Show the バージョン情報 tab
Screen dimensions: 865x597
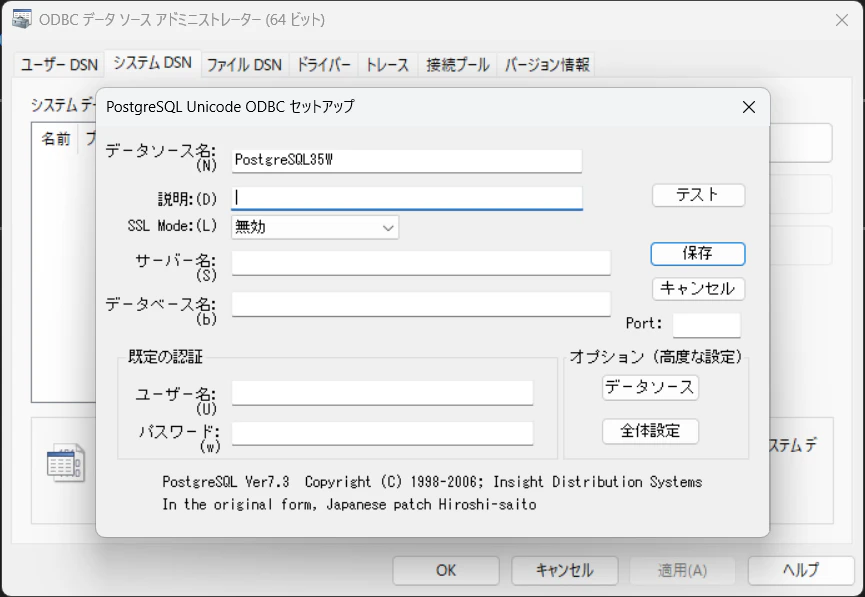point(546,65)
